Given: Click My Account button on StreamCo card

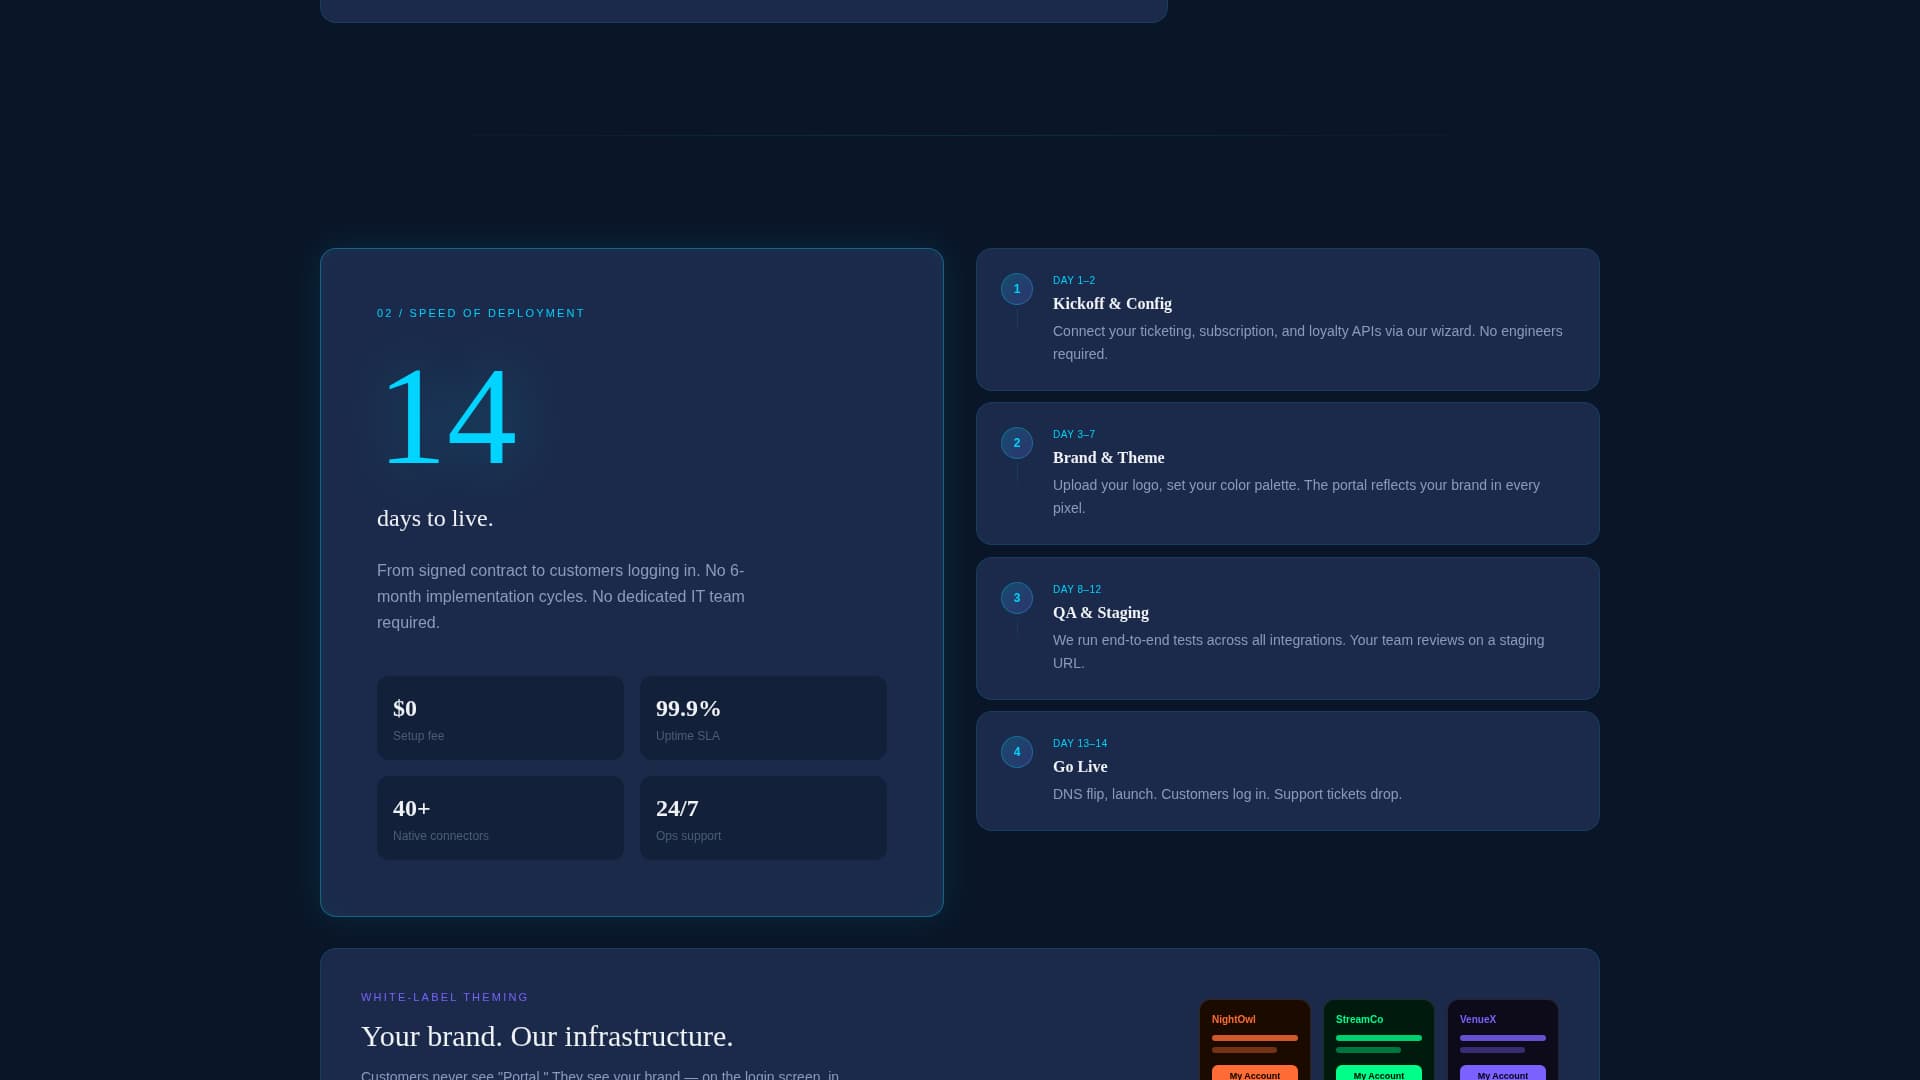Looking at the screenshot, I should pyautogui.click(x=1379, y=1074).
